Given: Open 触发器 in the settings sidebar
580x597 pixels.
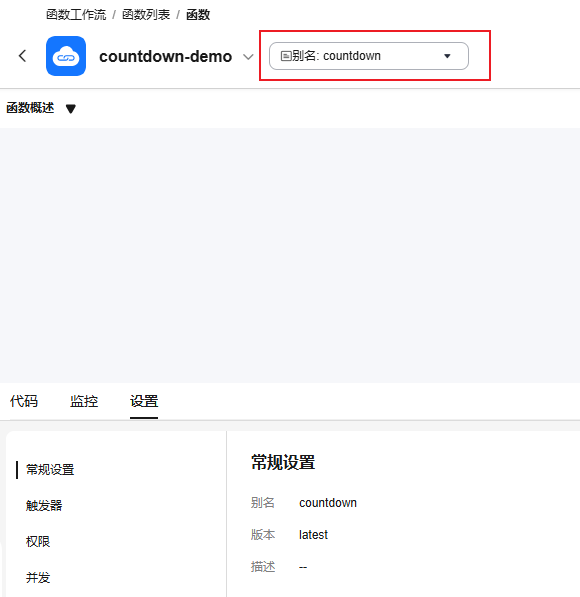Looking at the screenshot, I should [x=44, y=506].
